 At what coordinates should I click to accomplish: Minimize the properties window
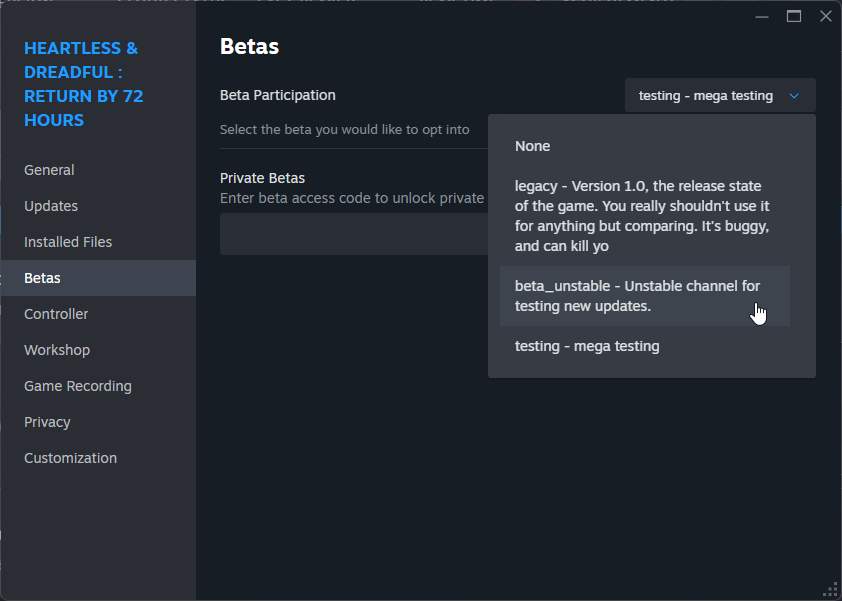point(761,17)
